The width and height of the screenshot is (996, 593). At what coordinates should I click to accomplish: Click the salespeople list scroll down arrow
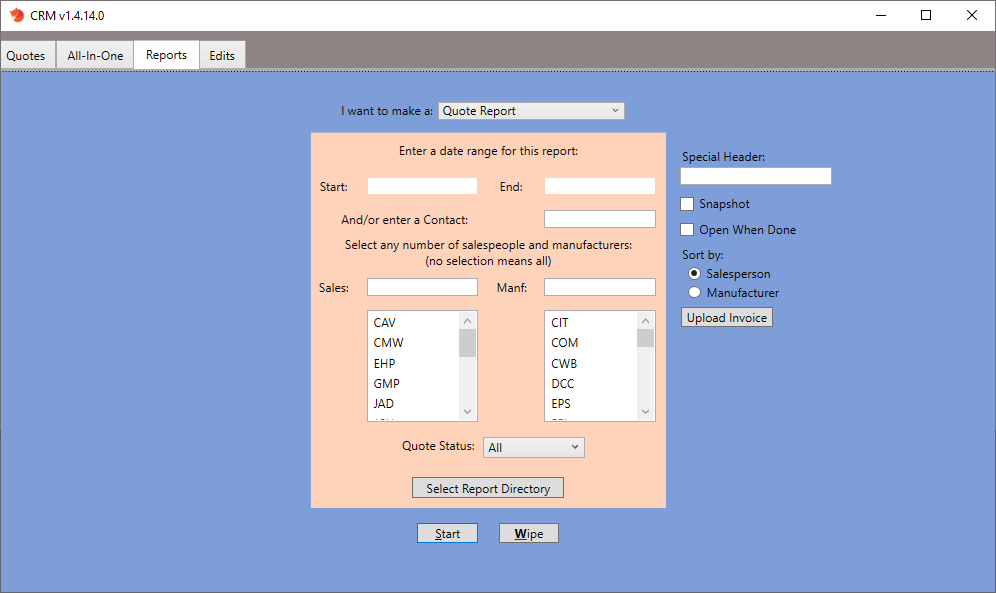point(468,411)
